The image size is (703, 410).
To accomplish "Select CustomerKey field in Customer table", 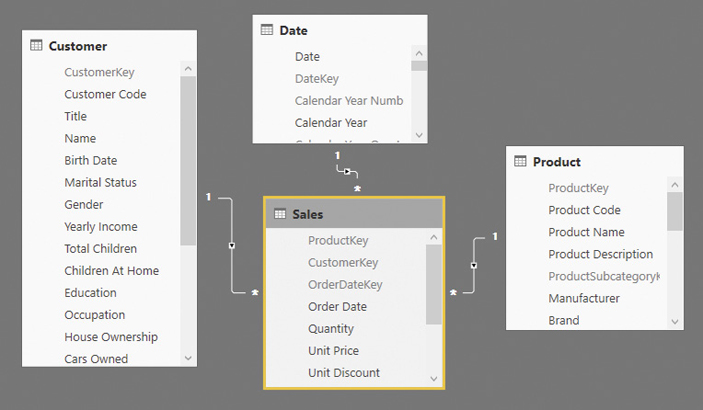I will pyautogui.click(x=100, y=72).
